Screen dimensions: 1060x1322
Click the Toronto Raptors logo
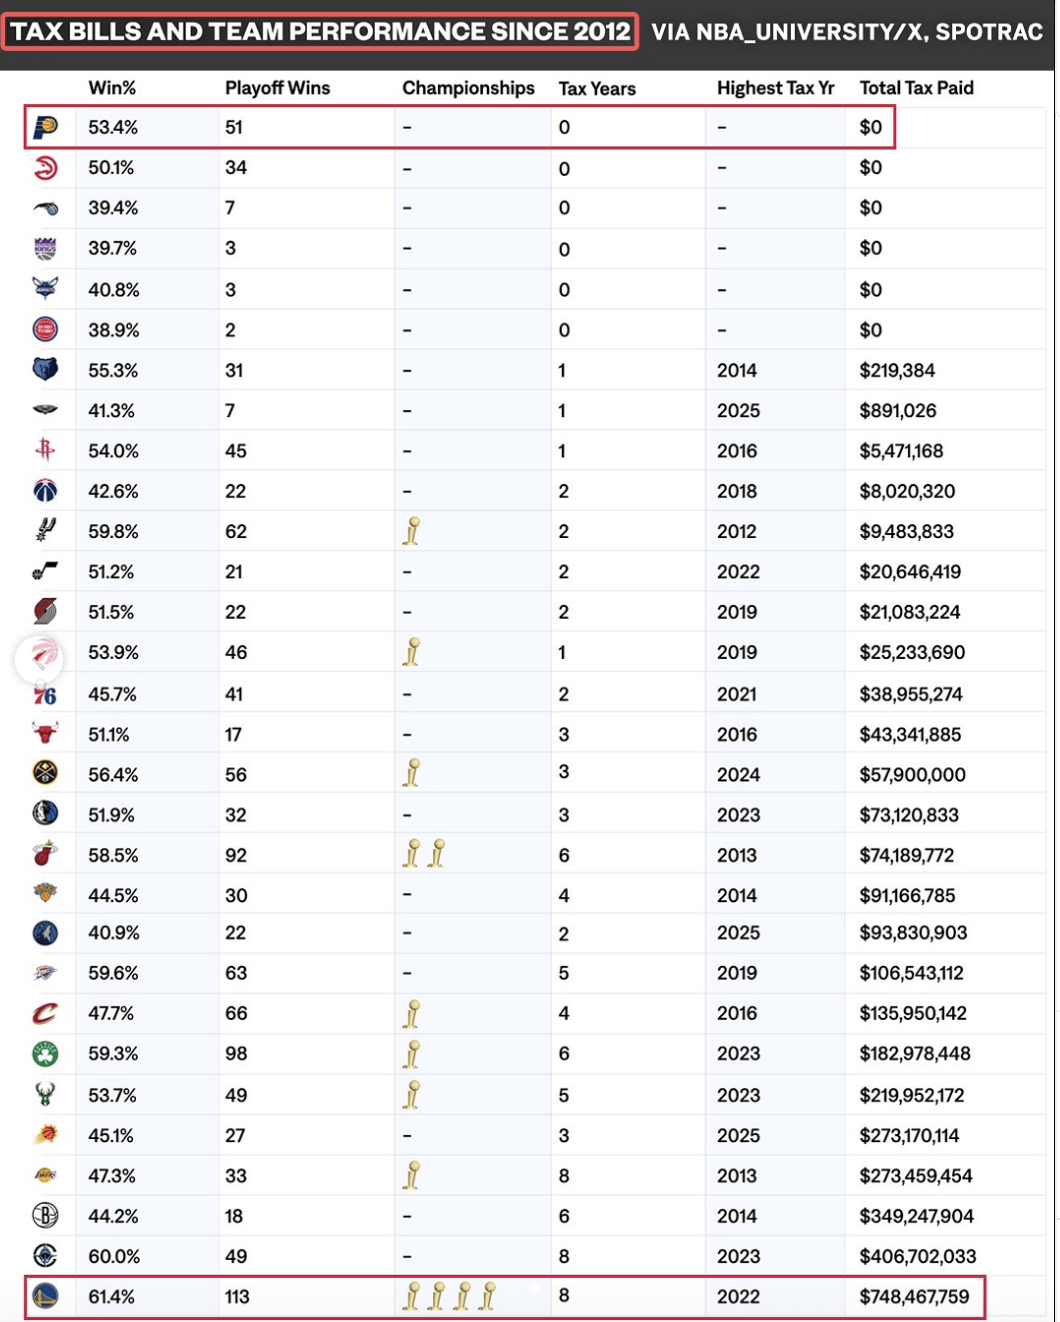click(x=46, y=653)
